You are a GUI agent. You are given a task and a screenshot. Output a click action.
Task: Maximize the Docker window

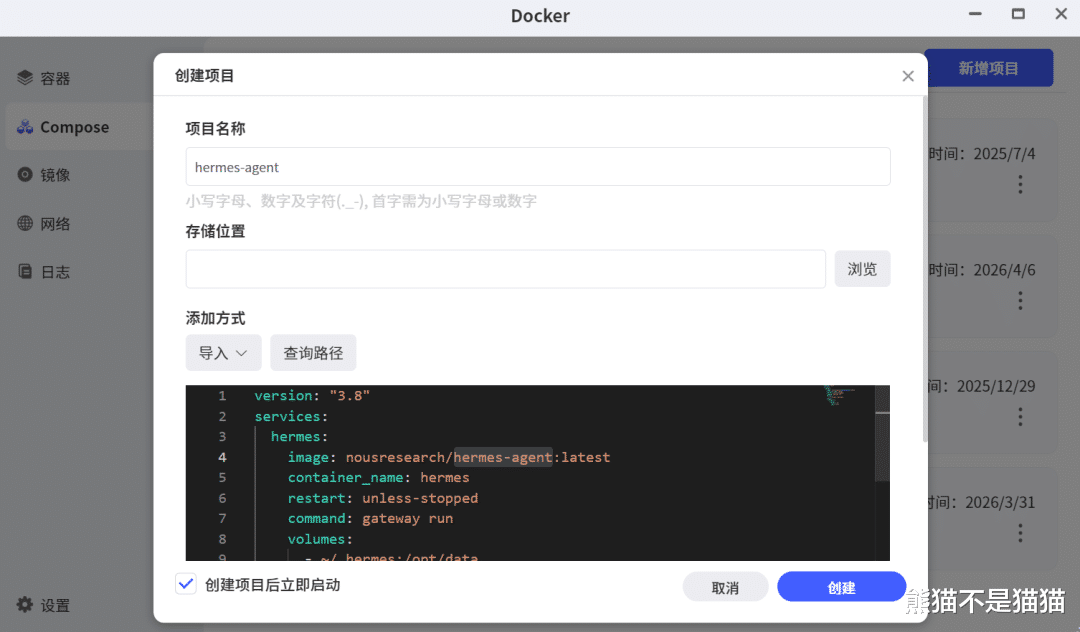(1018, 14)
